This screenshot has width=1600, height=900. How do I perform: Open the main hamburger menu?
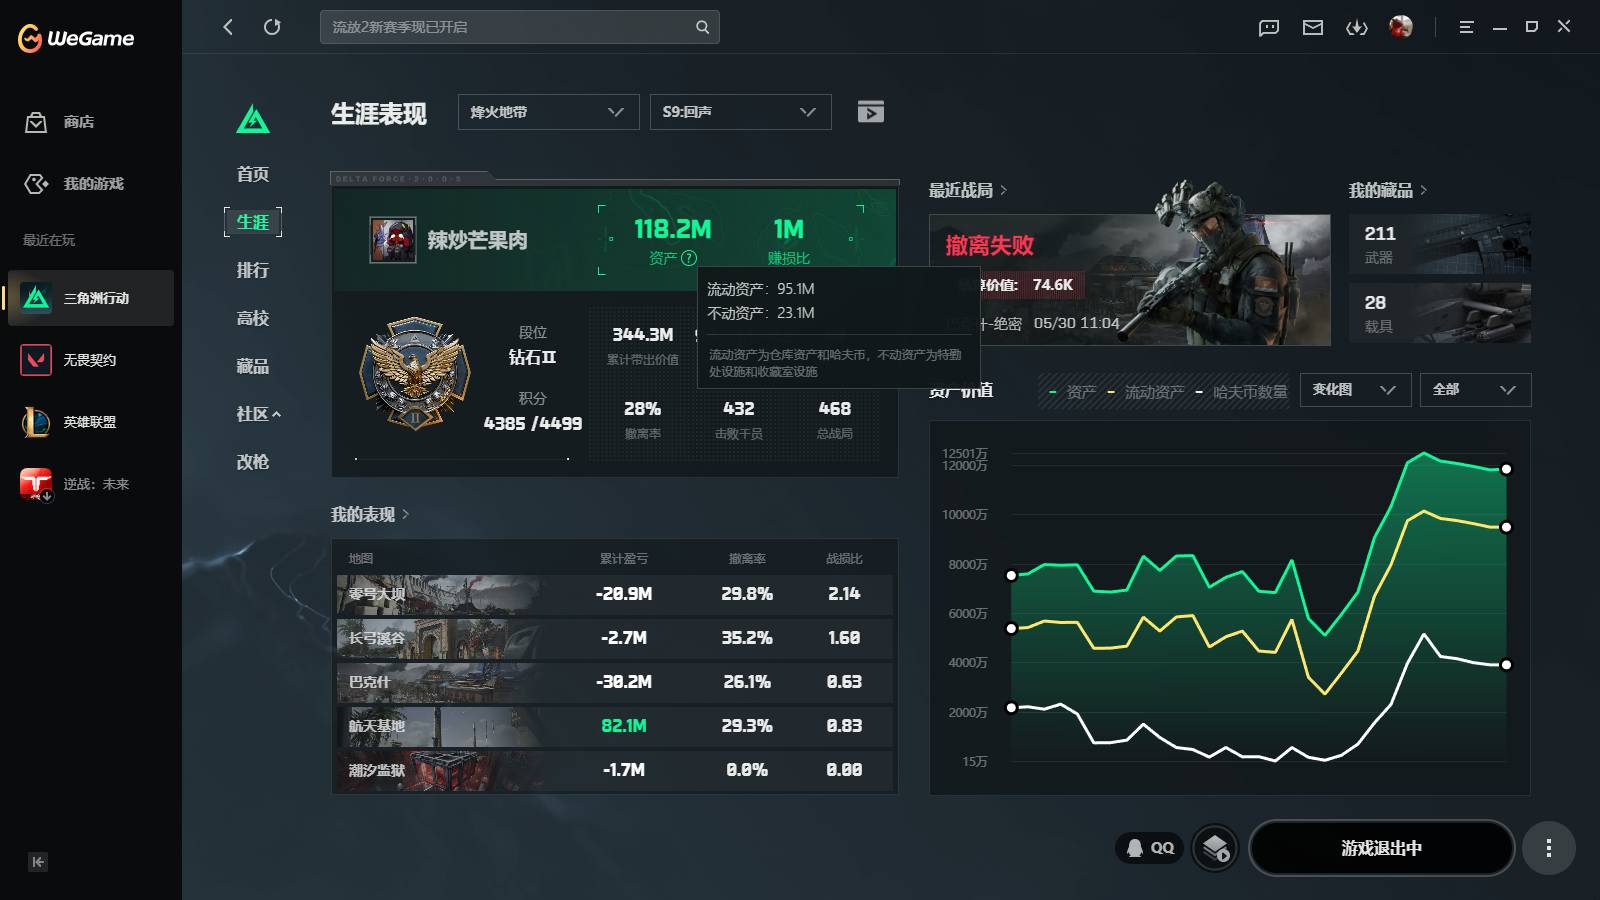pos(1466,28)
